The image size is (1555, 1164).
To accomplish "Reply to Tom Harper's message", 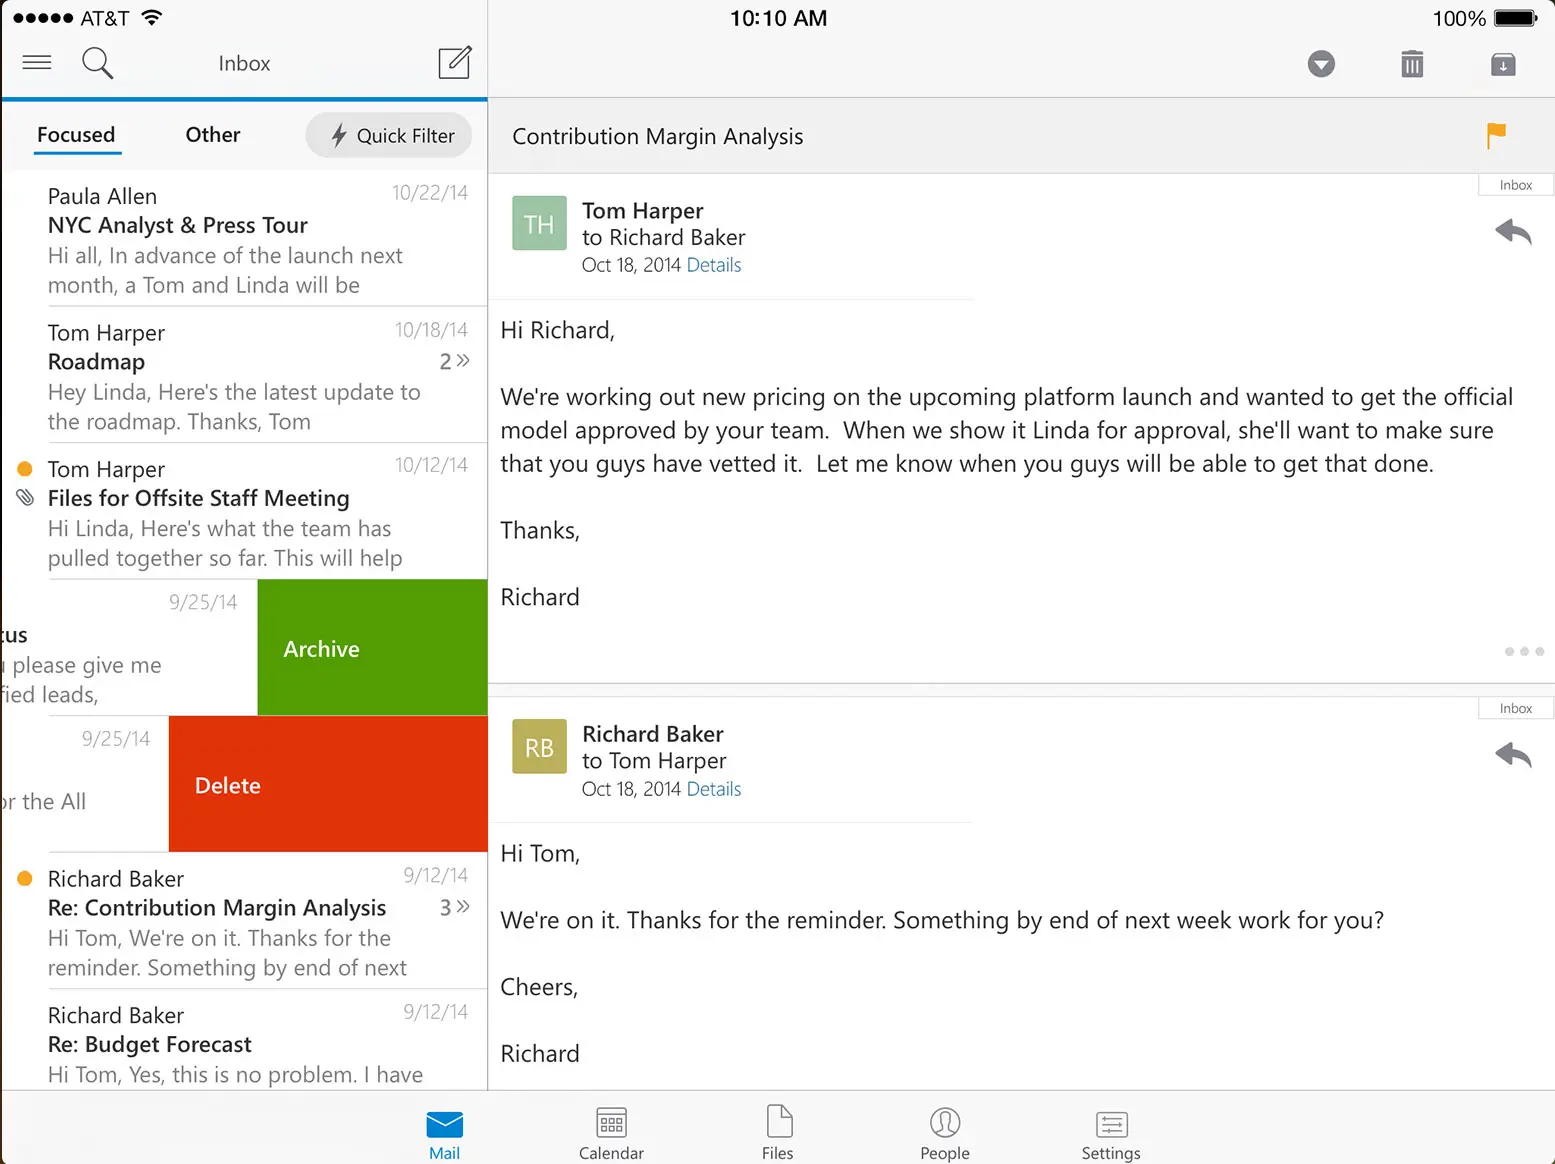I will [1514, 232].
